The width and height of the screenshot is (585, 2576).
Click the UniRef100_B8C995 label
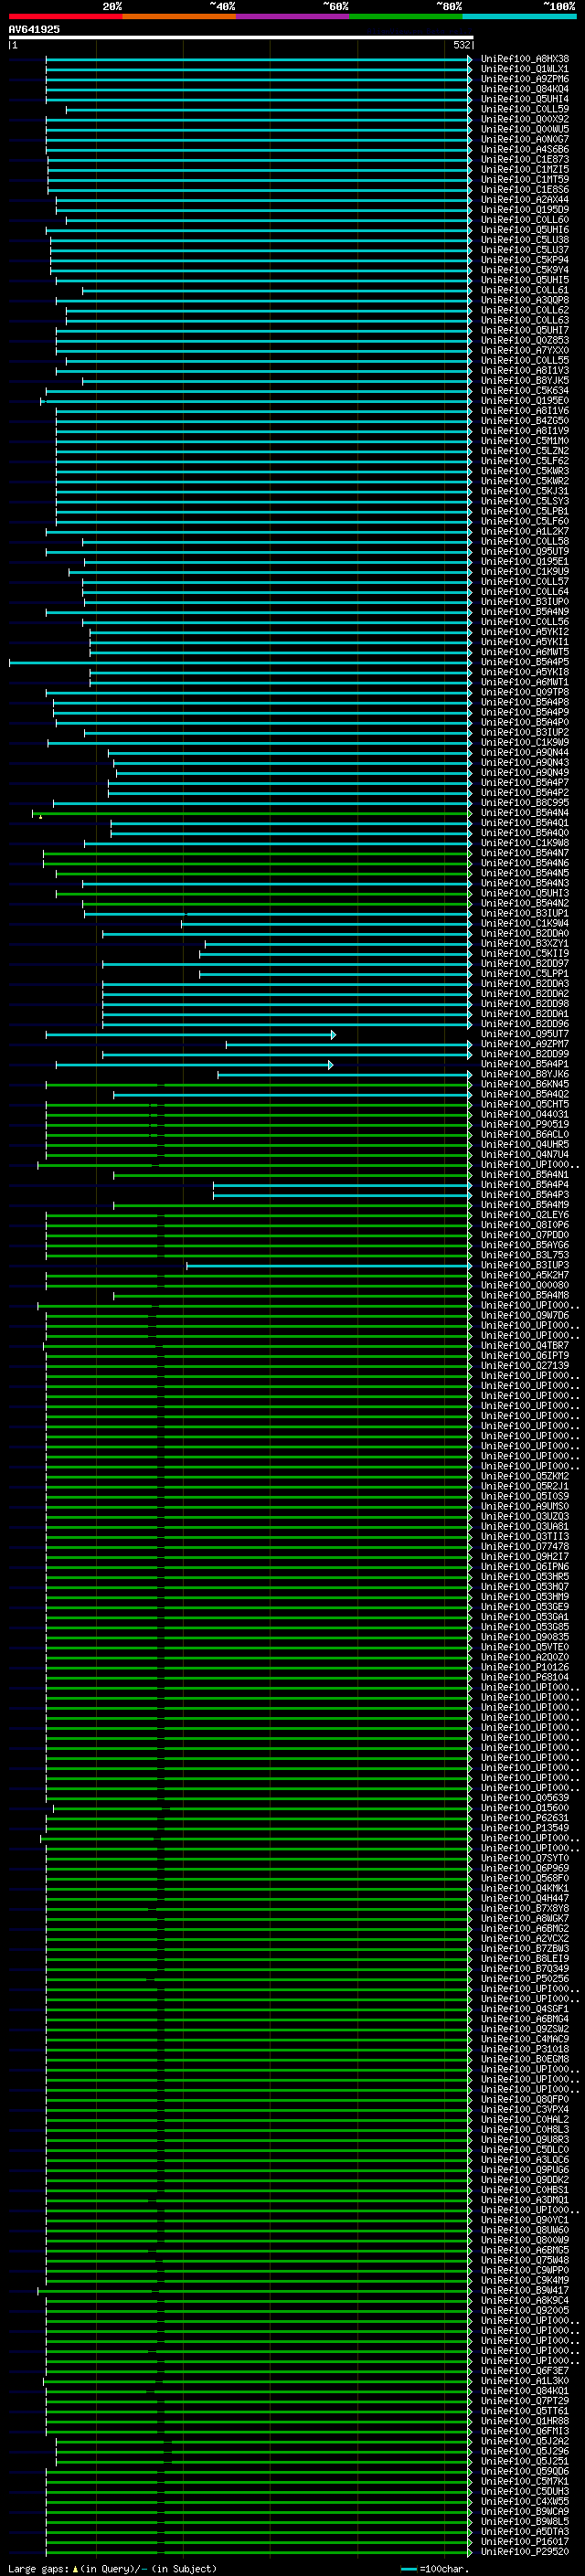click(525, 803)
